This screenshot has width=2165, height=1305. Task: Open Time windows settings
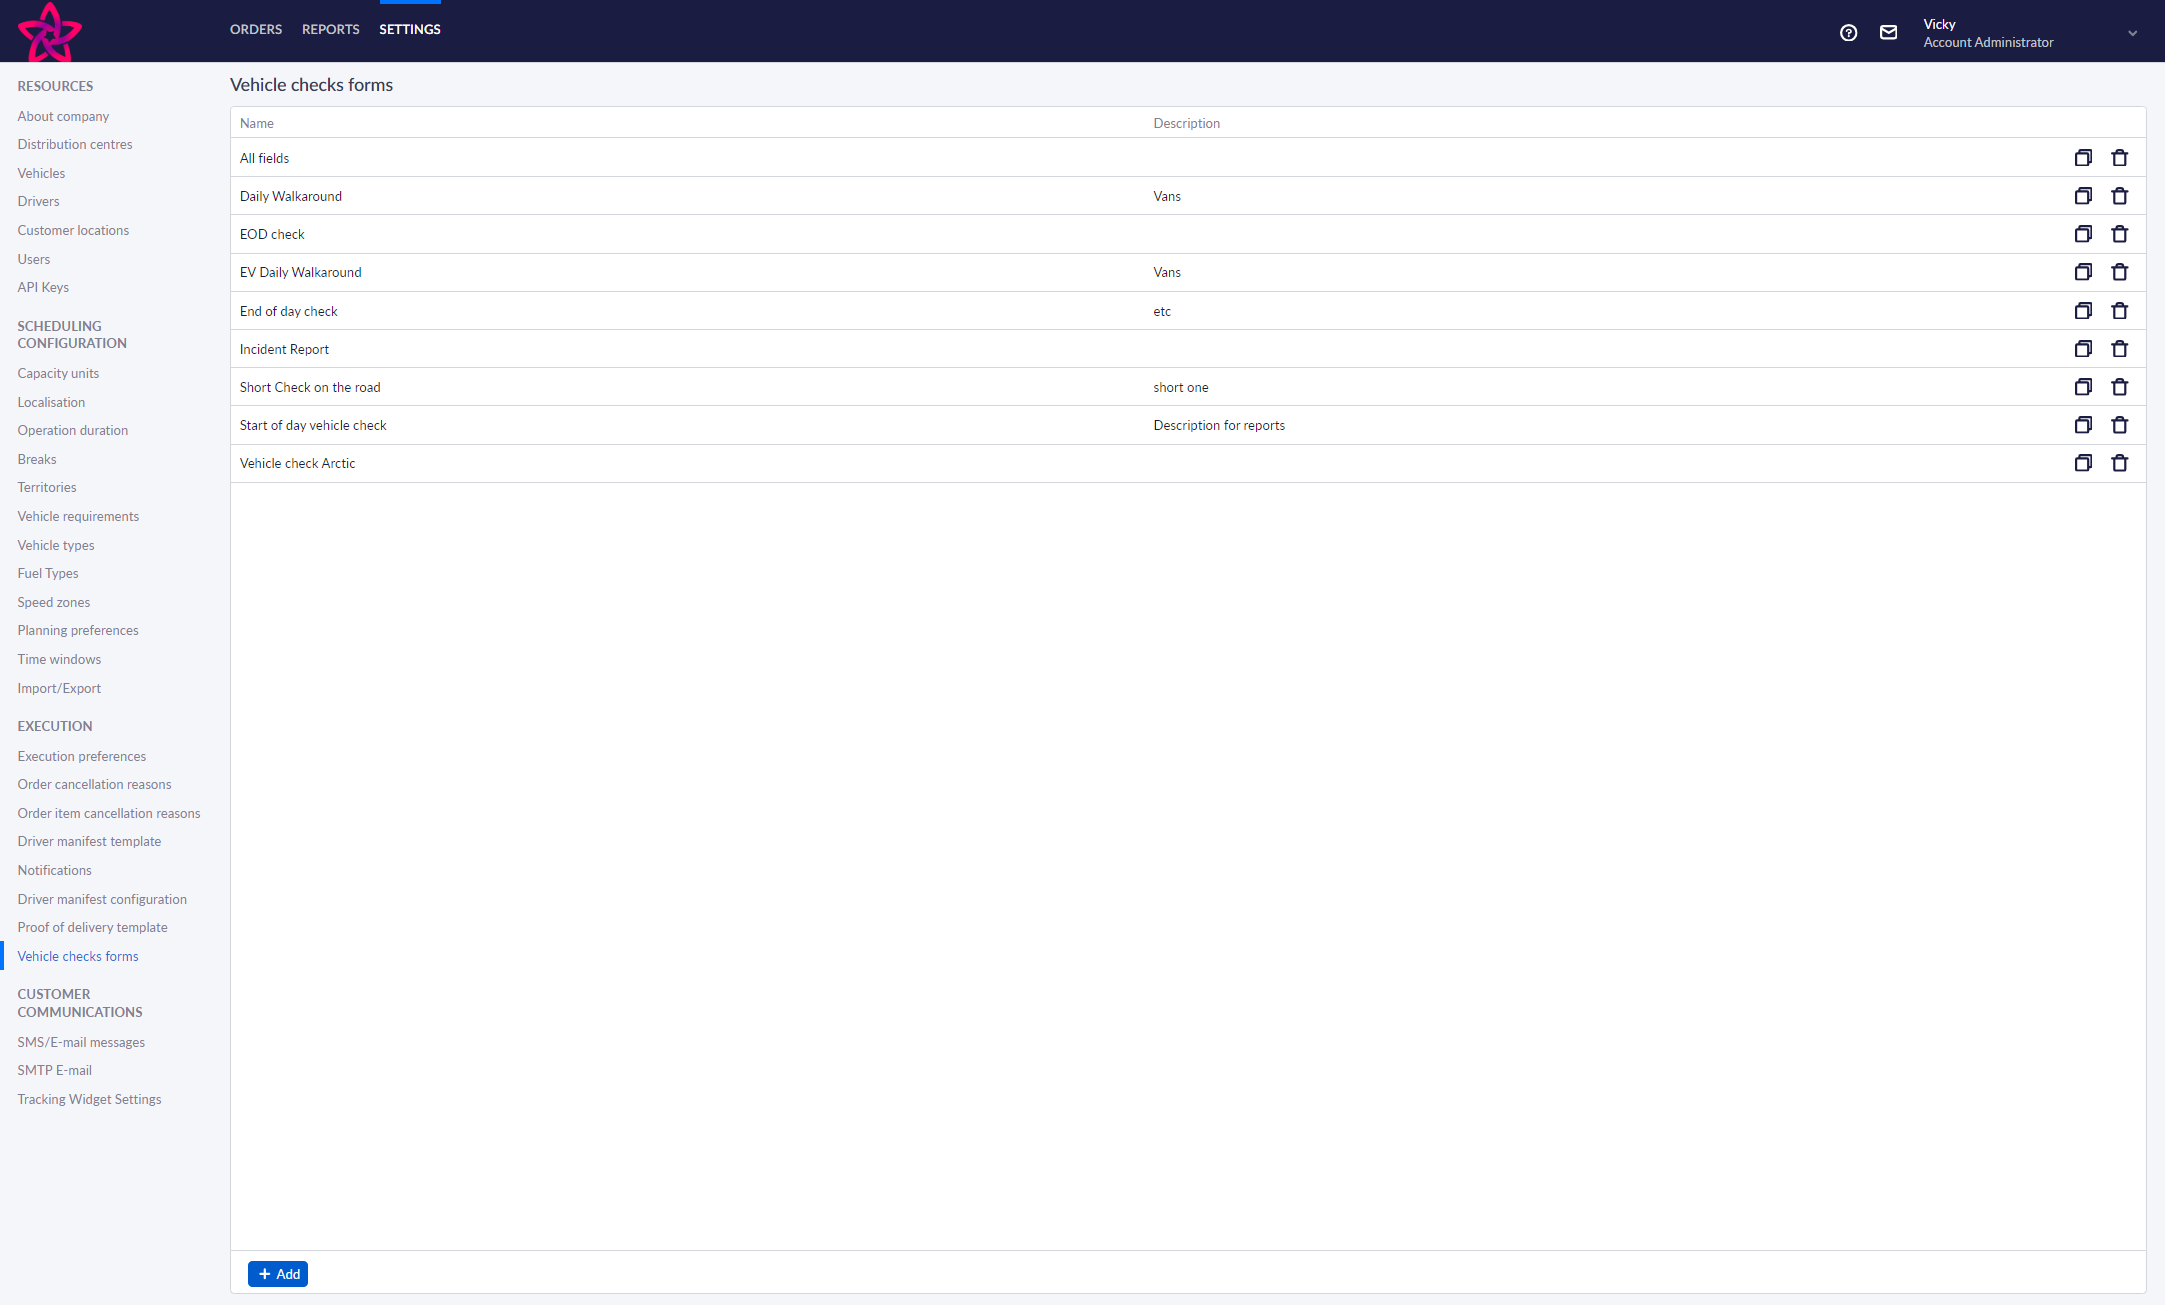coord(59,659)
